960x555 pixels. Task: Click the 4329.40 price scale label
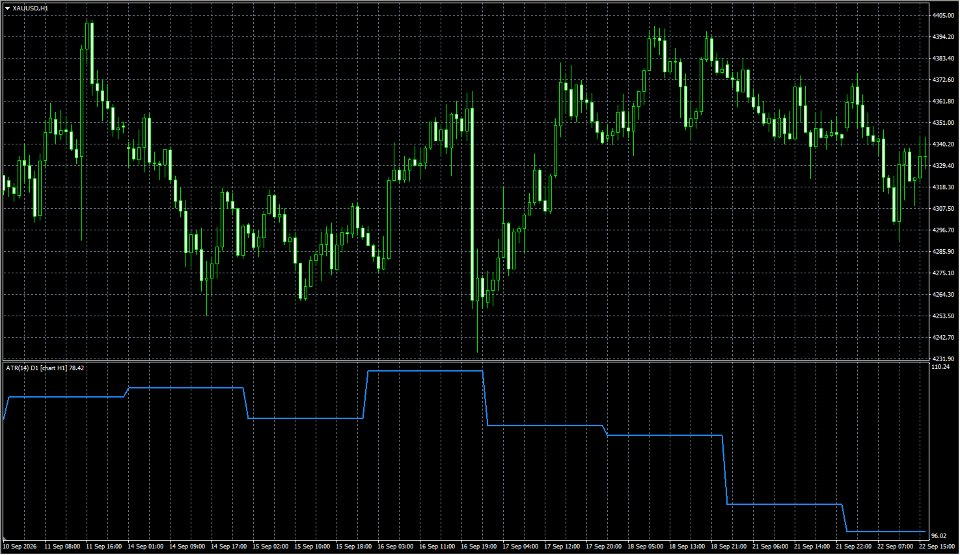pyautogui.click(x=943, y=166)
